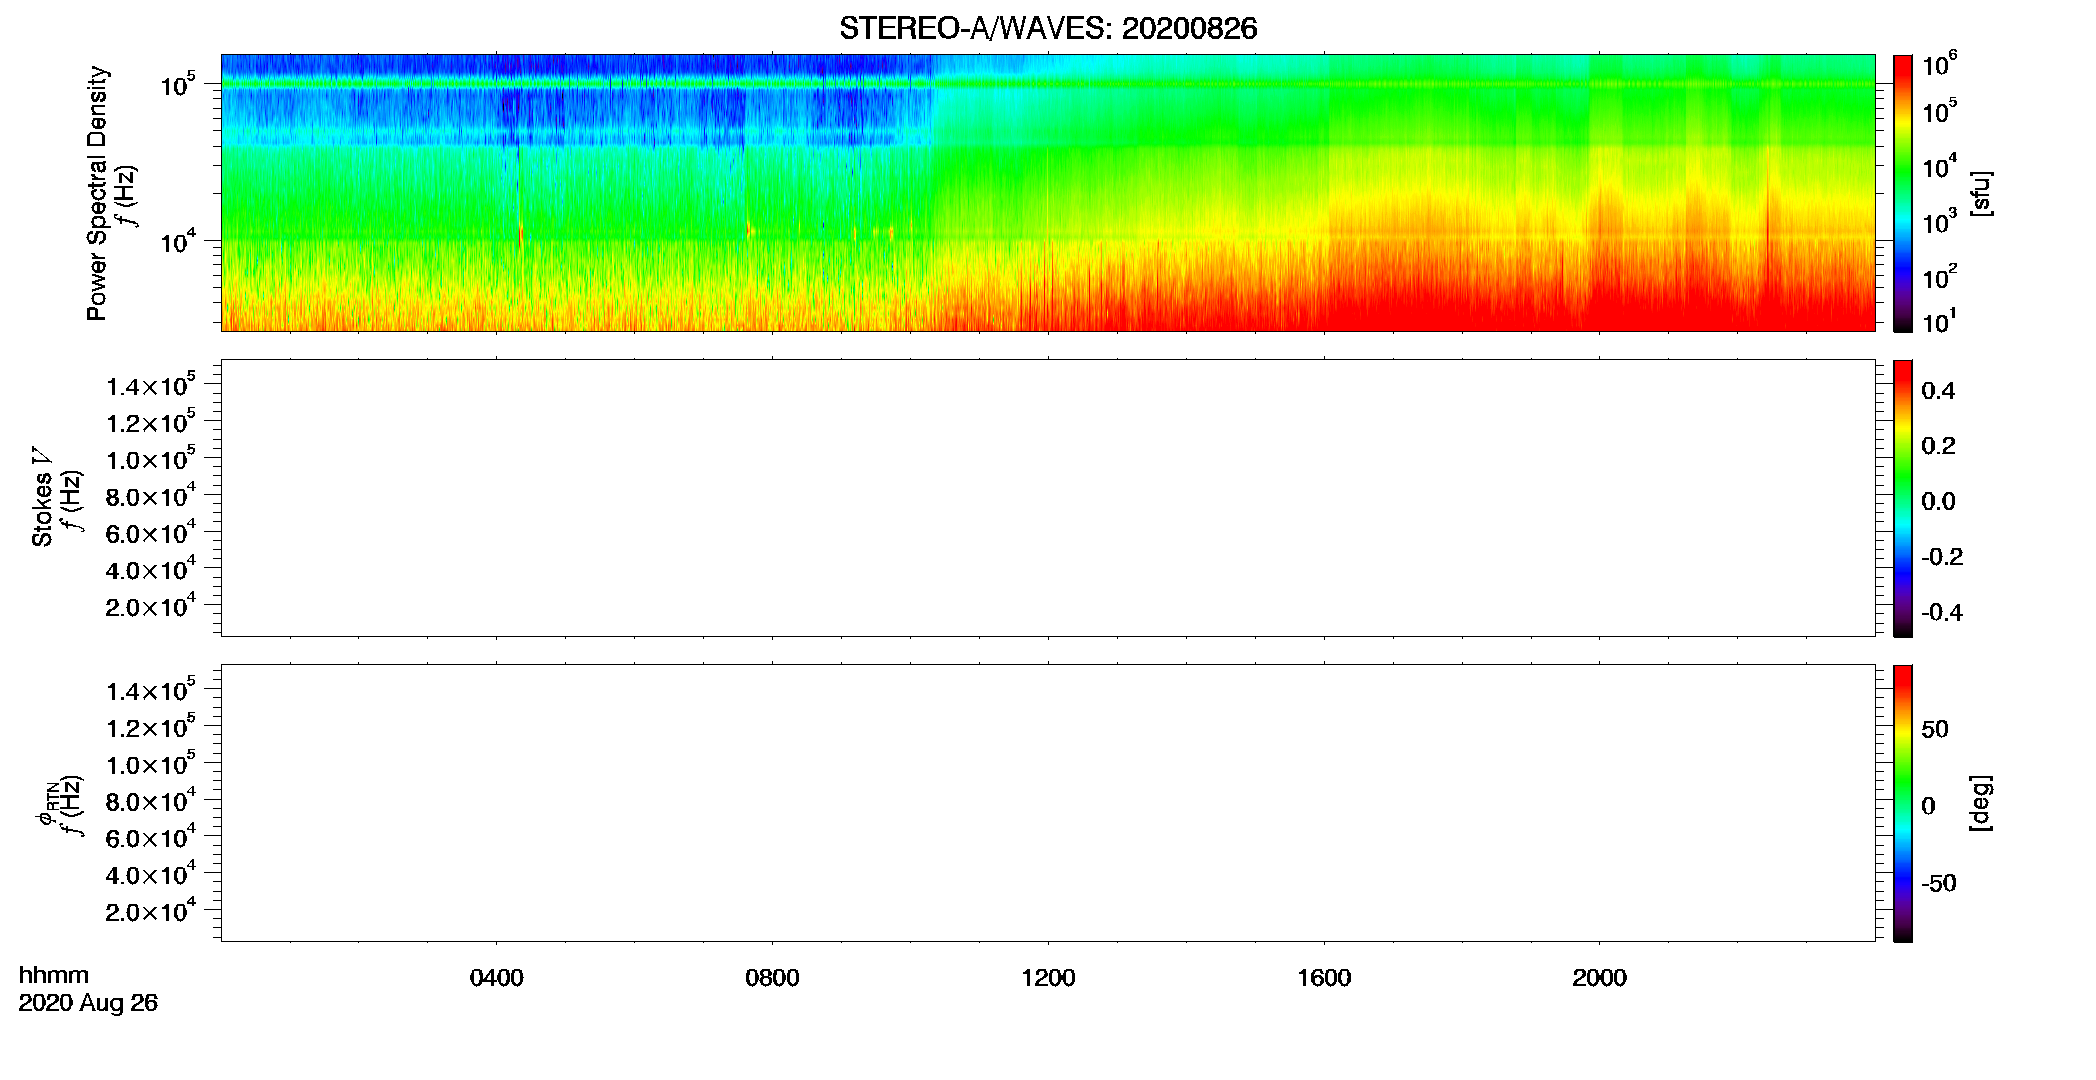Image resolution: width=2096 pixels, height=1080 pixels.
Task: Click "1.4×10^5" on the φ RTN y-axis
Action: (151, 691)
